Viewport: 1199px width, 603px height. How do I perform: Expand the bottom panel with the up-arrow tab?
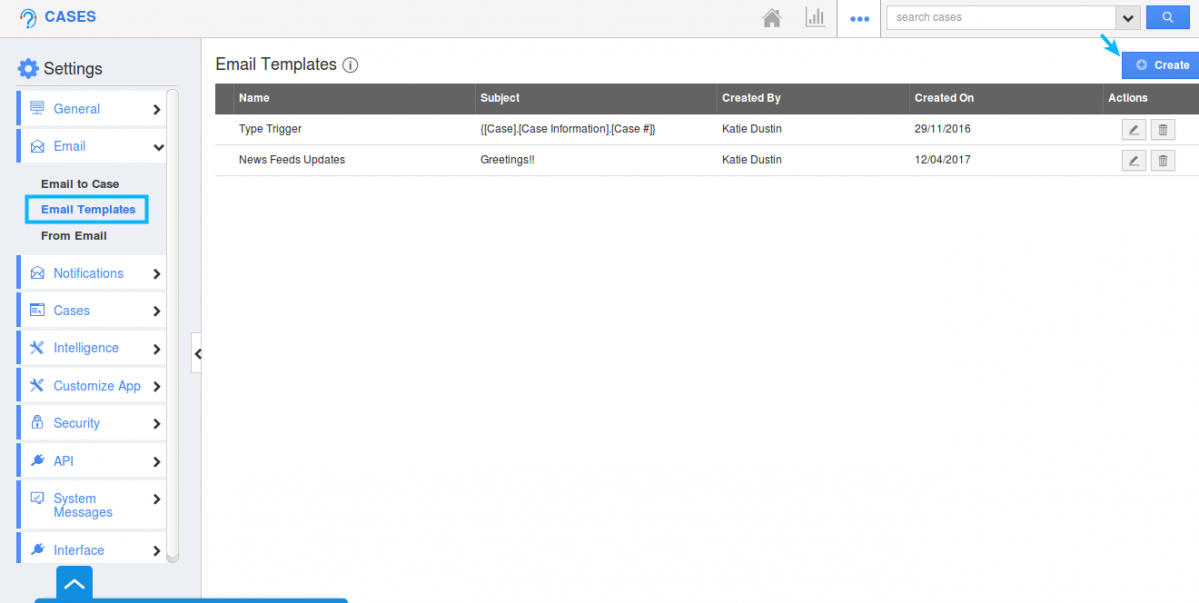click(x=74, y=584)
